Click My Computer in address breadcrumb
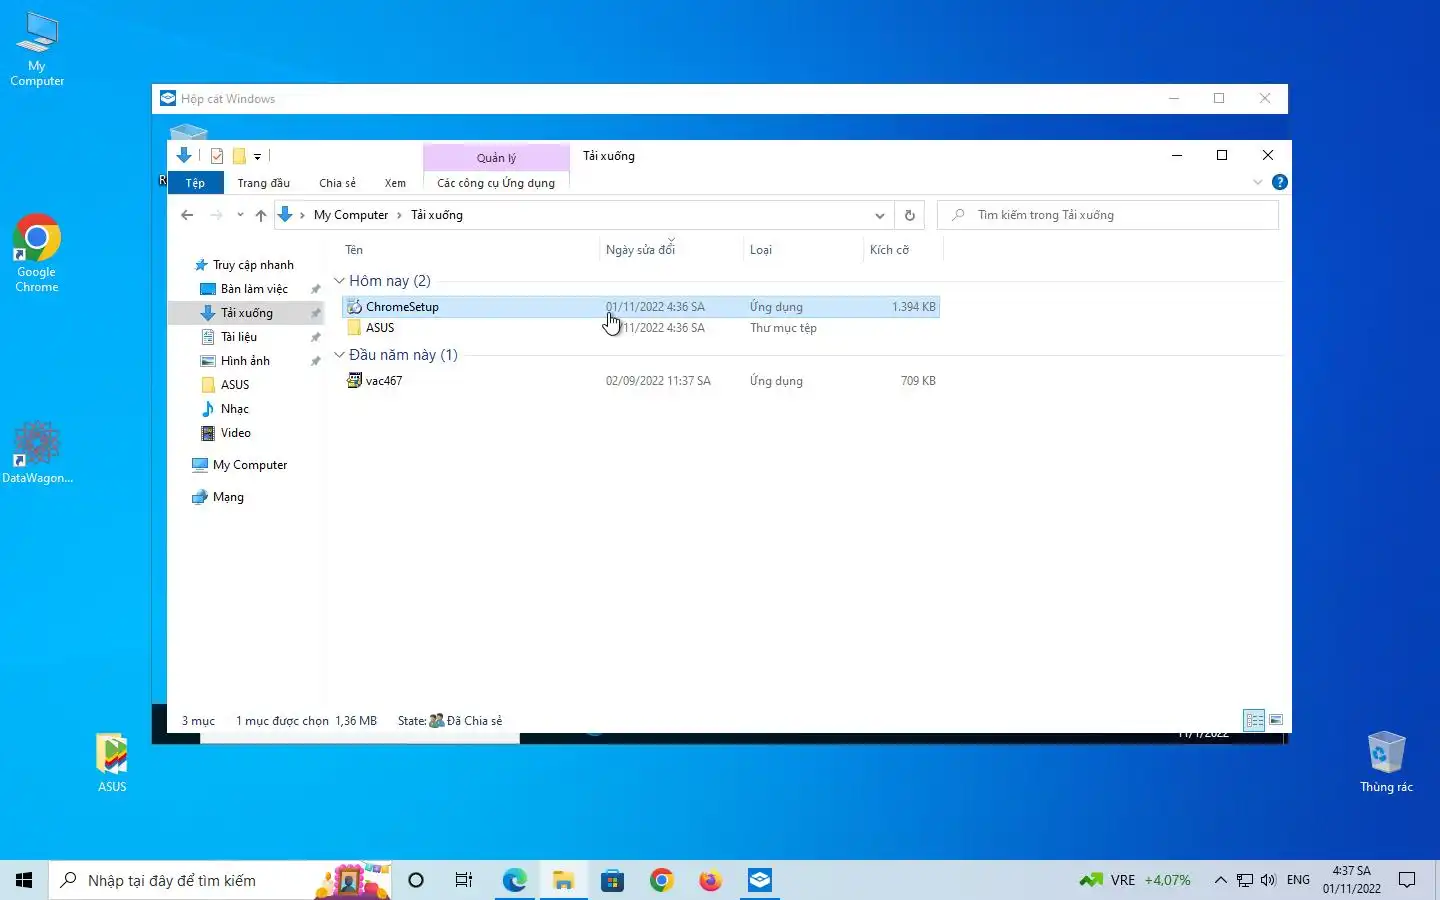 point(351,215)
